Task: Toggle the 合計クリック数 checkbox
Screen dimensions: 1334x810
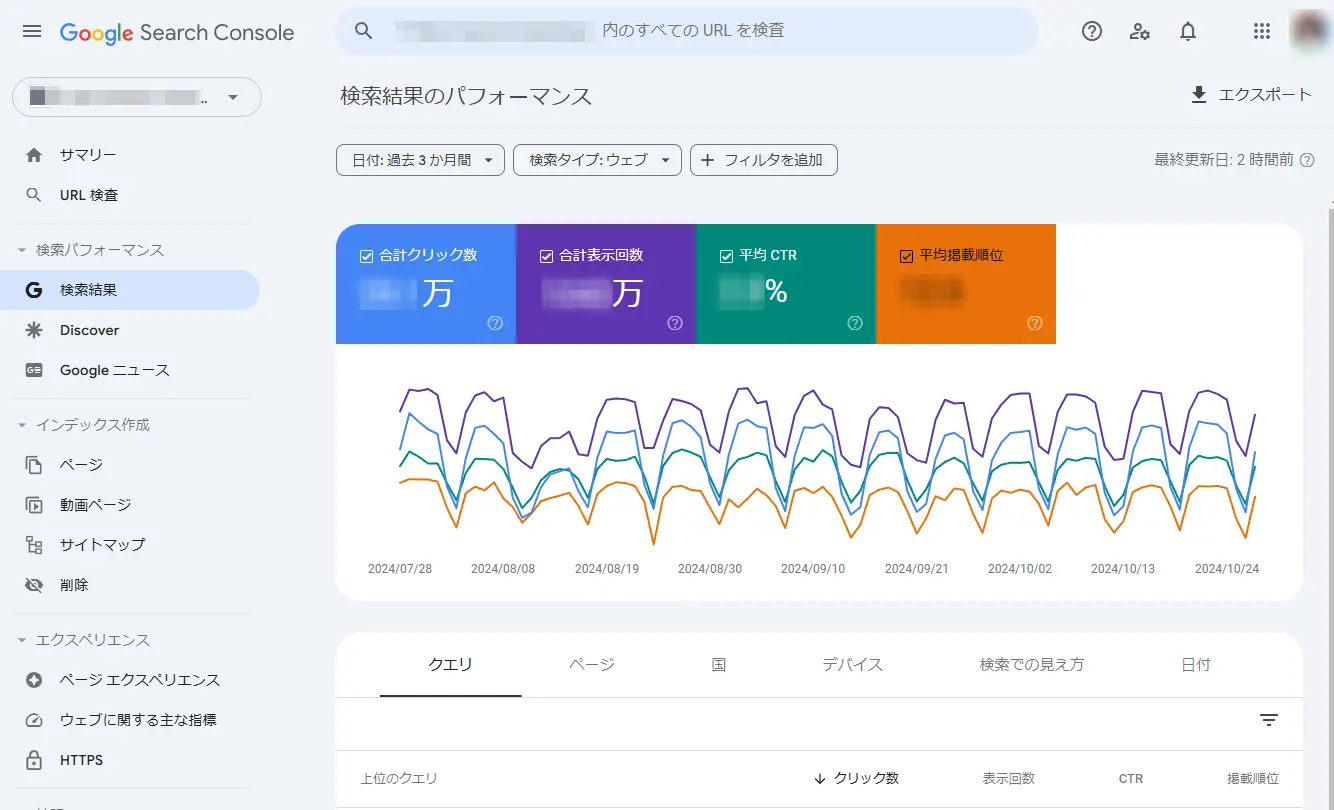Action: [366, 256]
